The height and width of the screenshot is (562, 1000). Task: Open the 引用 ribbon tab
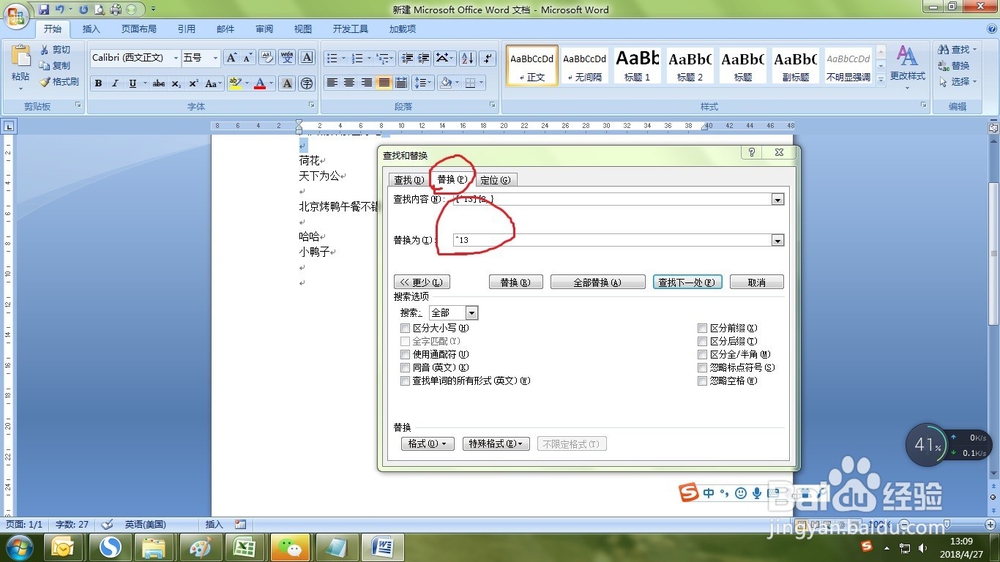[x=186, y=29]
